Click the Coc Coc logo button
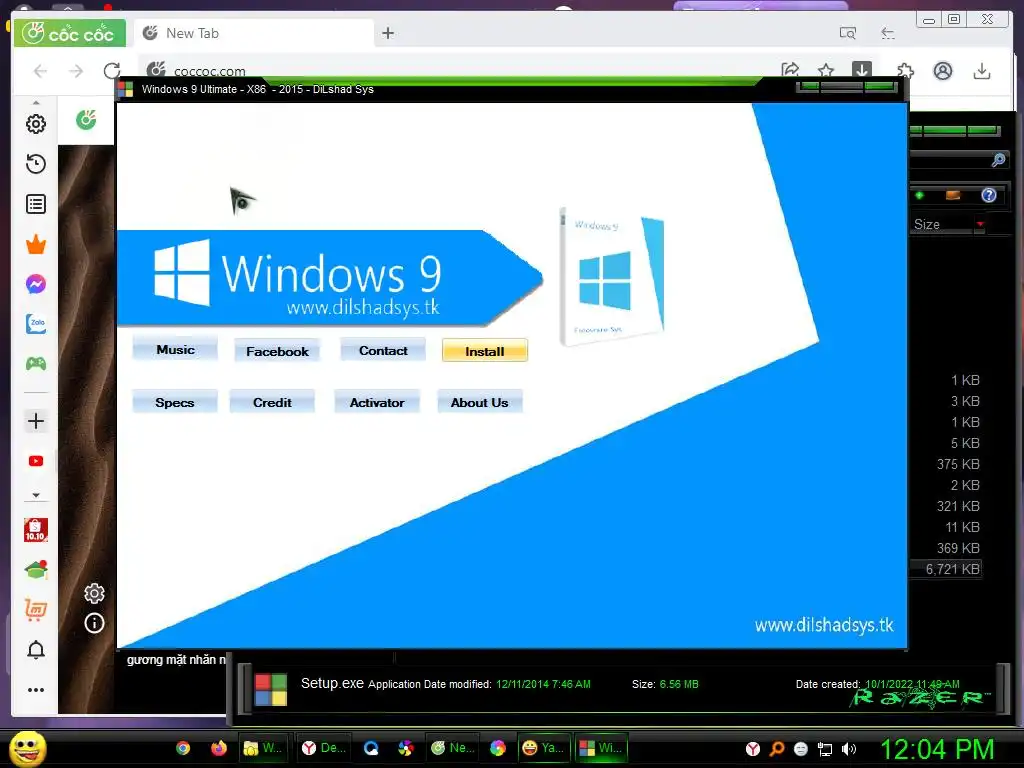 (69, 33)
